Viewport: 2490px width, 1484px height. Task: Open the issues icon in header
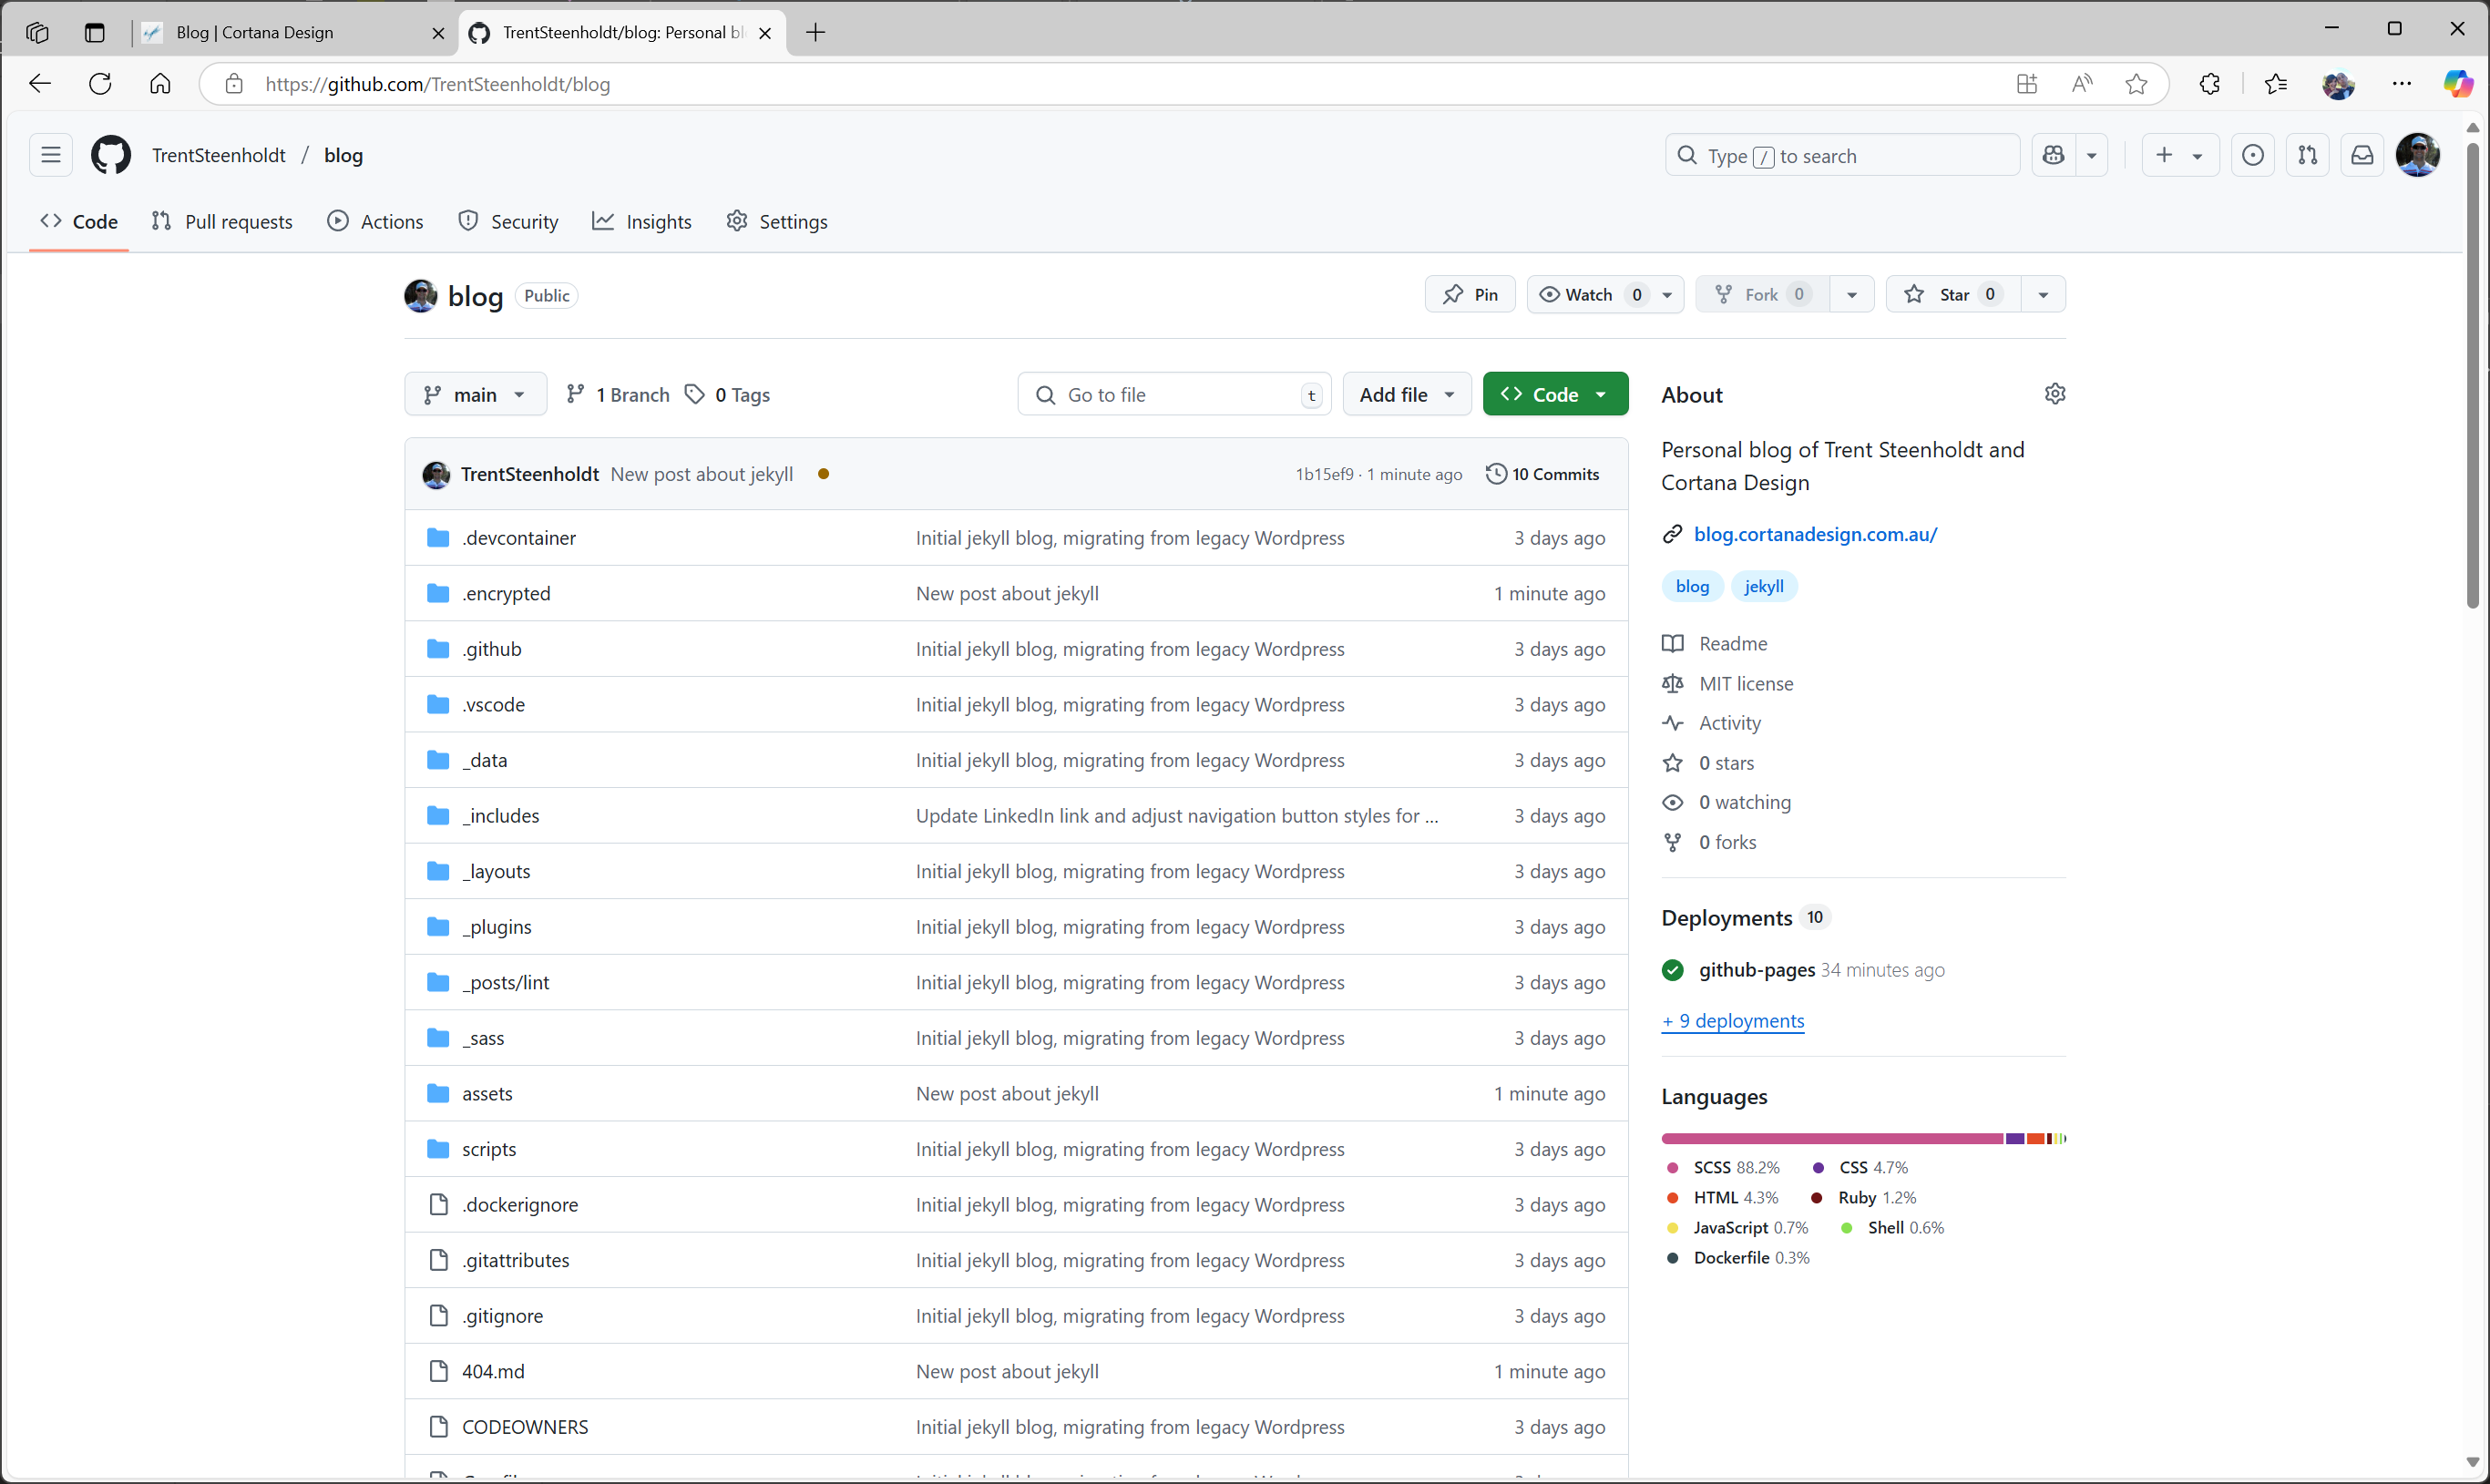(x=2253, y=155)
